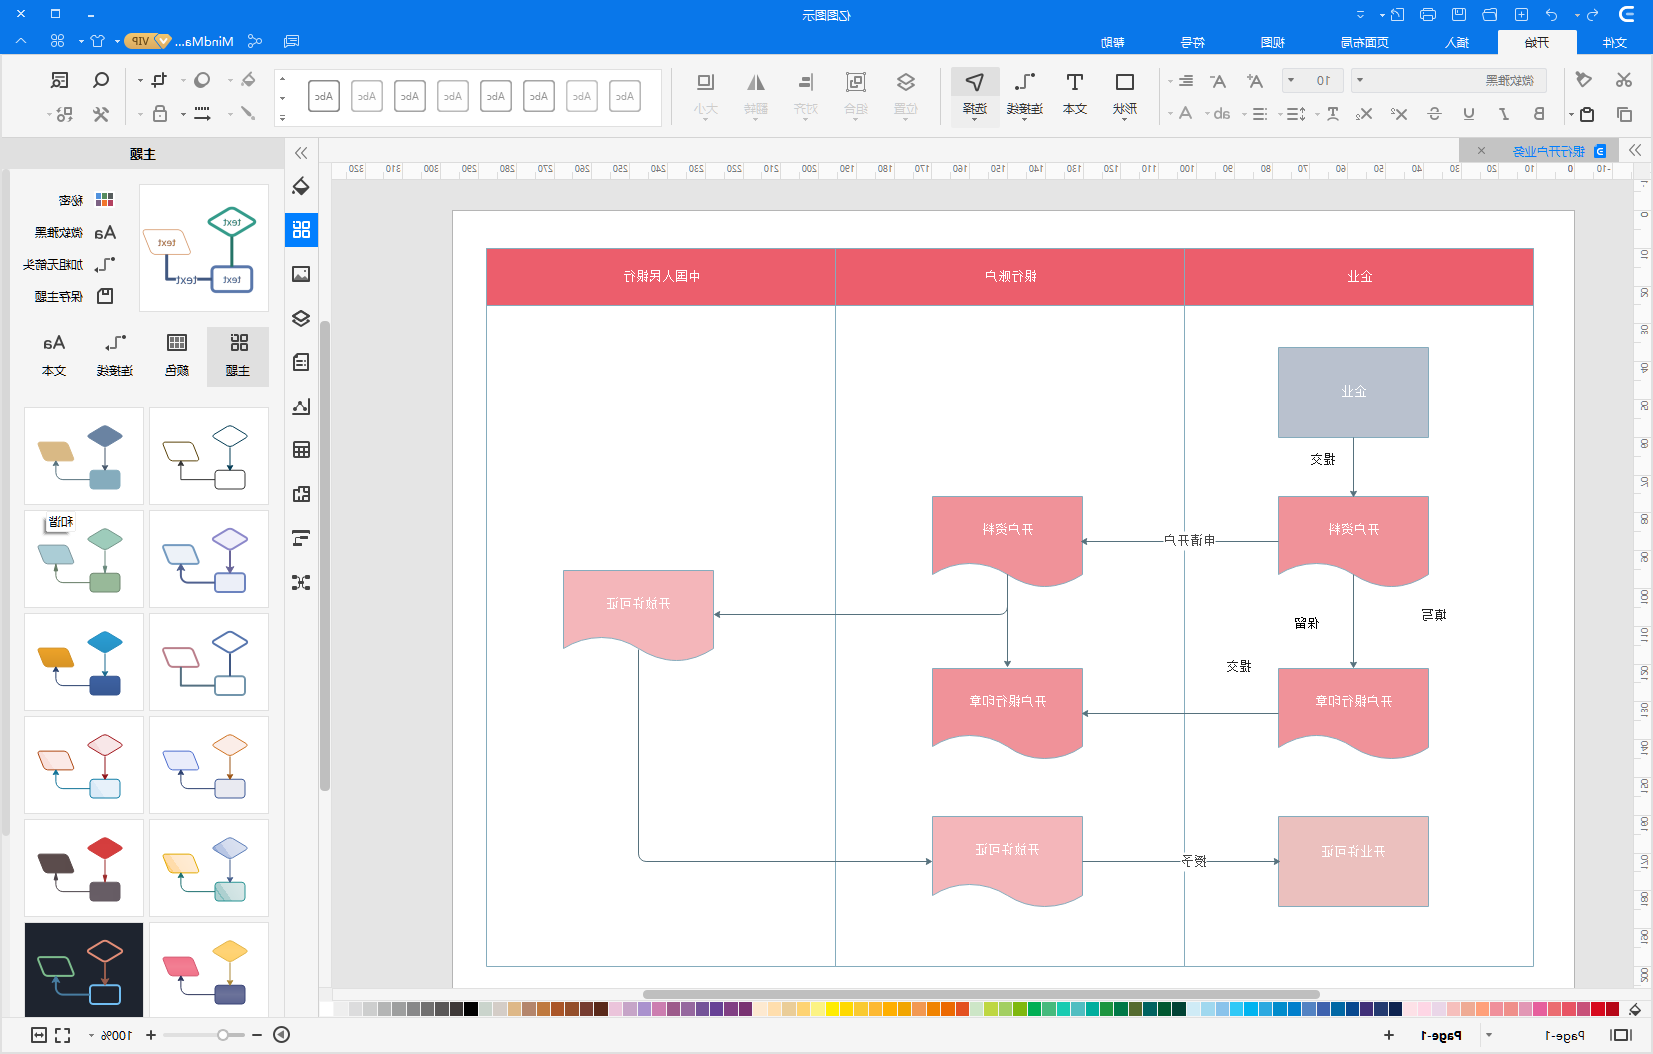Switch to the 插入 Insert tab
The image size is (1653, 1054).
[x=1457, y=42]
